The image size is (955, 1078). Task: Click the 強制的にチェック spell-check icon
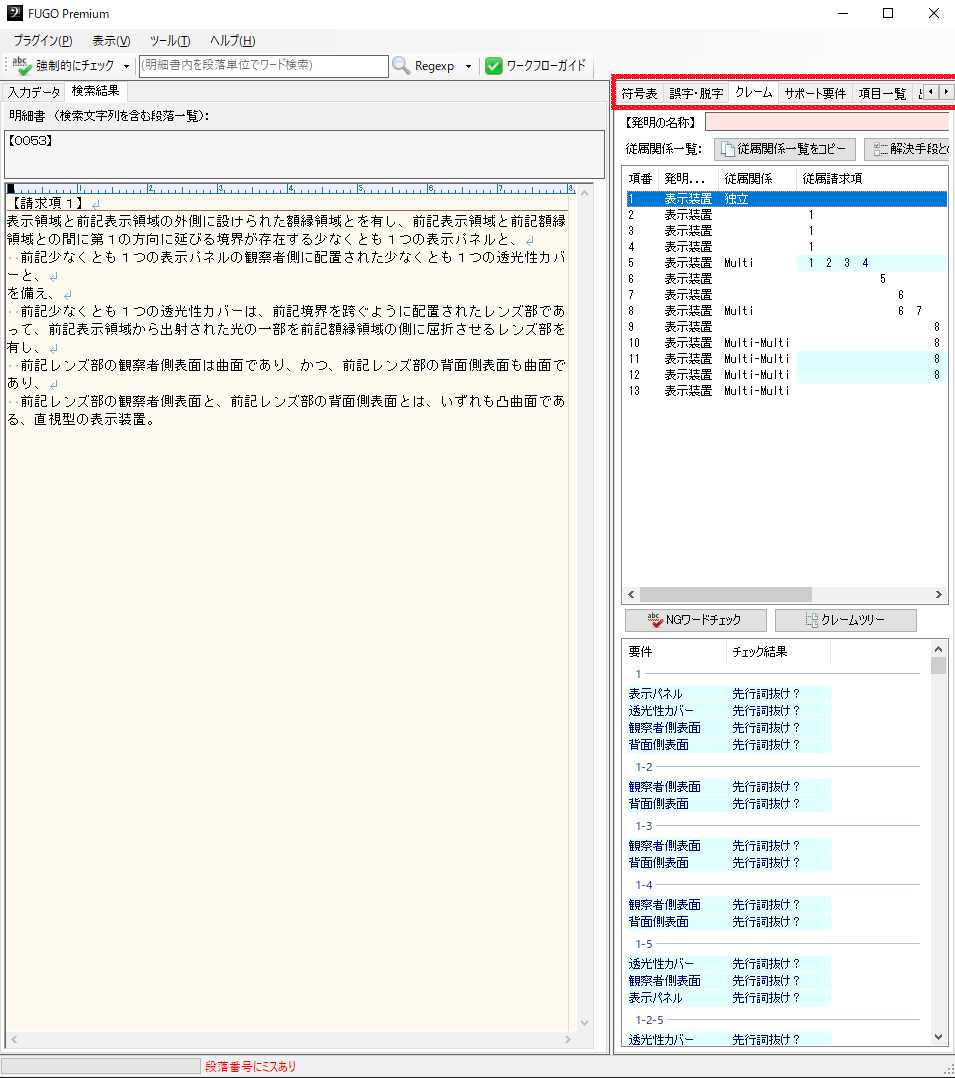tap(22, 66)
